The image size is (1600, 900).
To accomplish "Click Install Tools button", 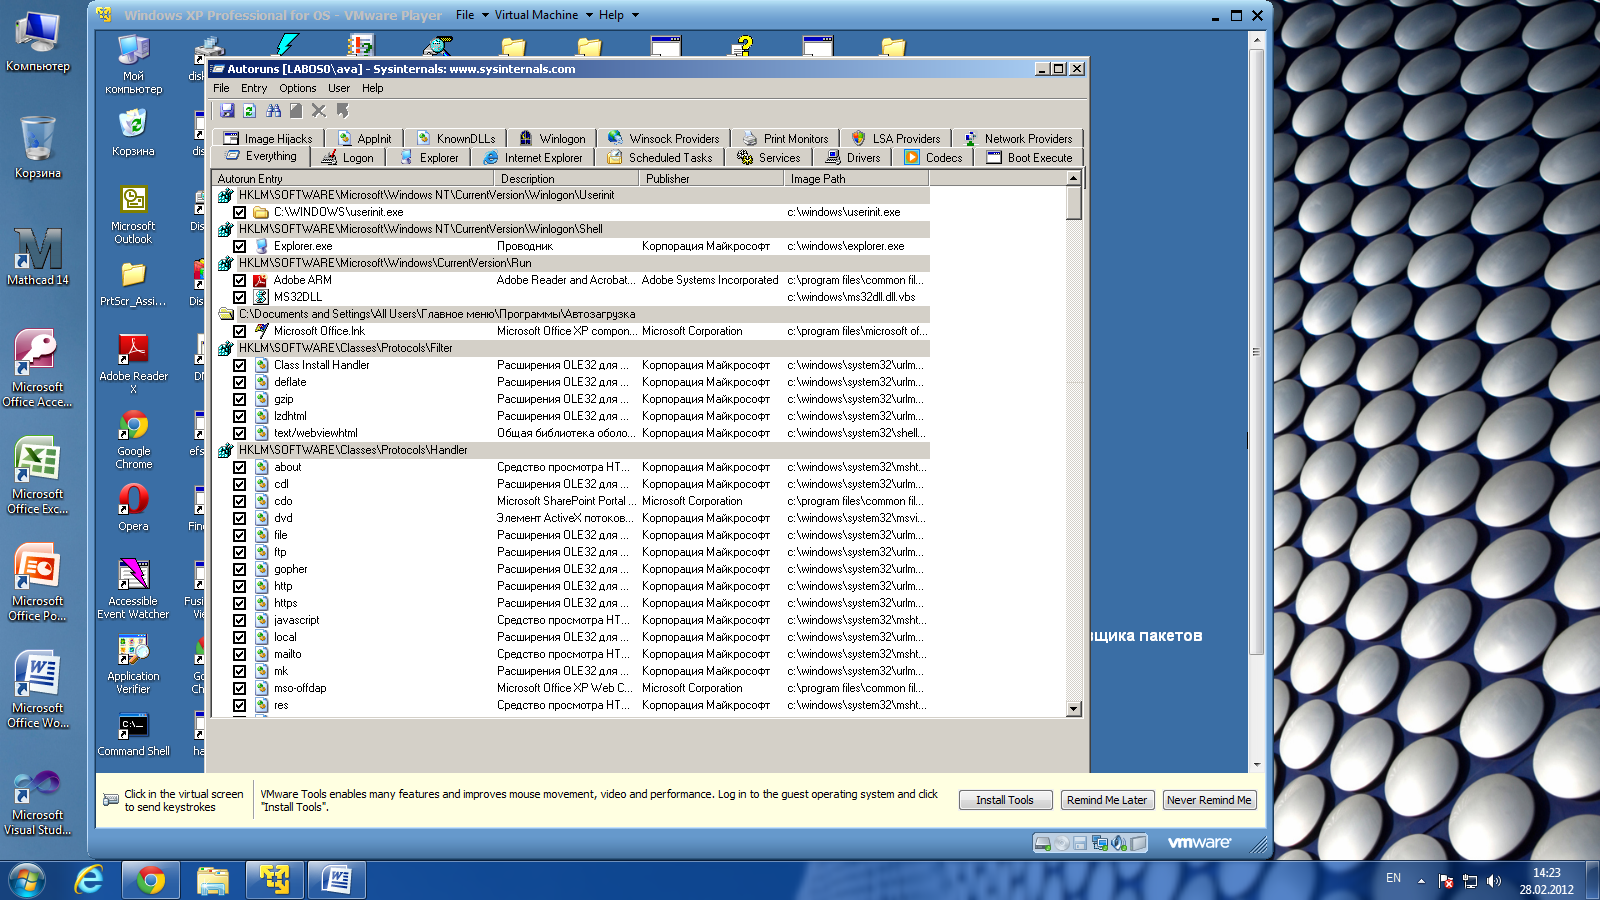I will 1005,800.
